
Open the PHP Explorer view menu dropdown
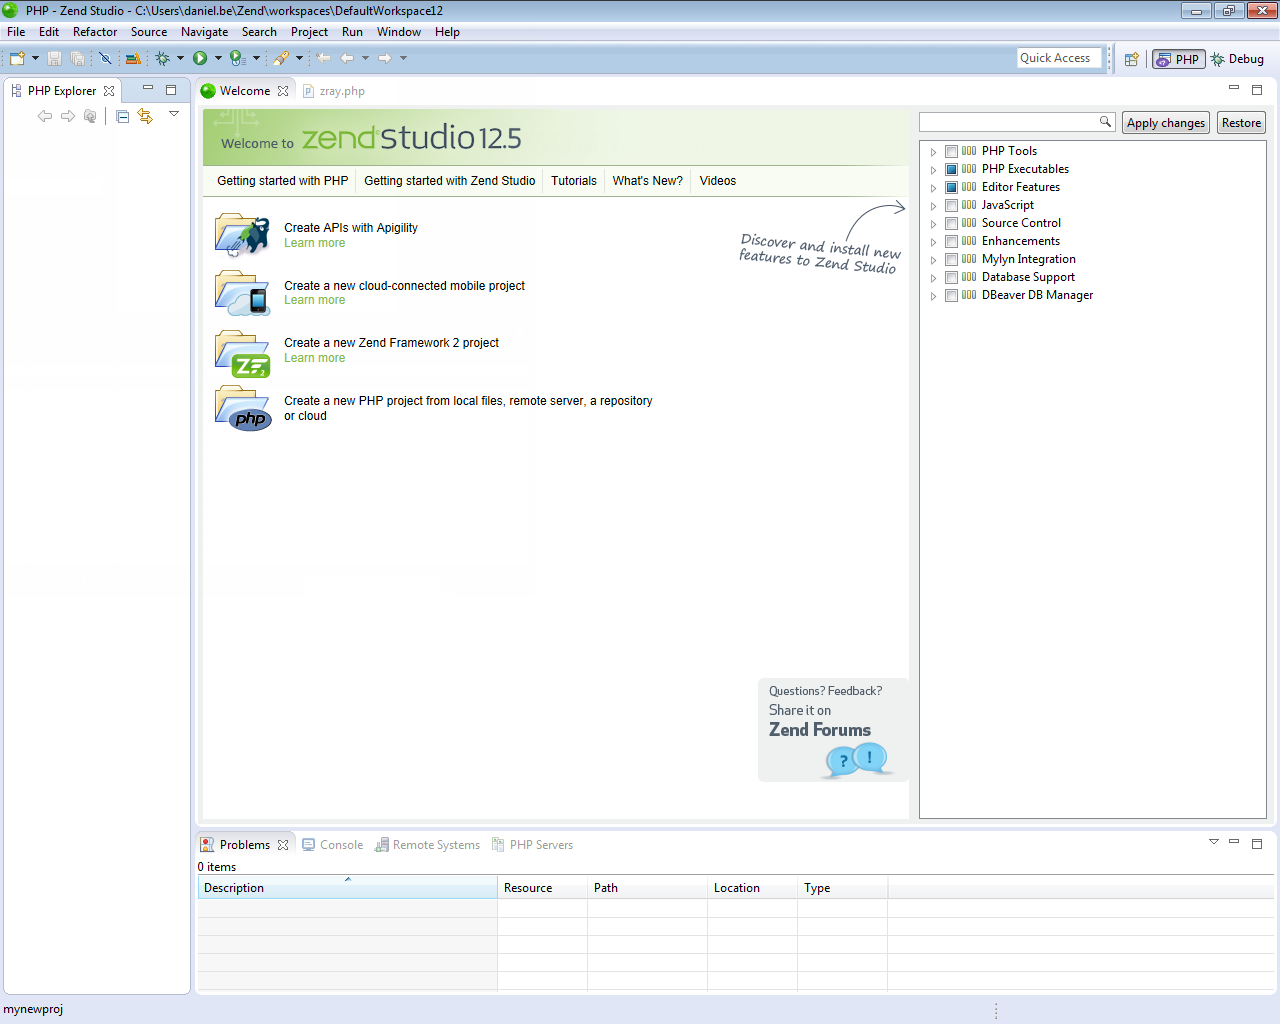174,114
